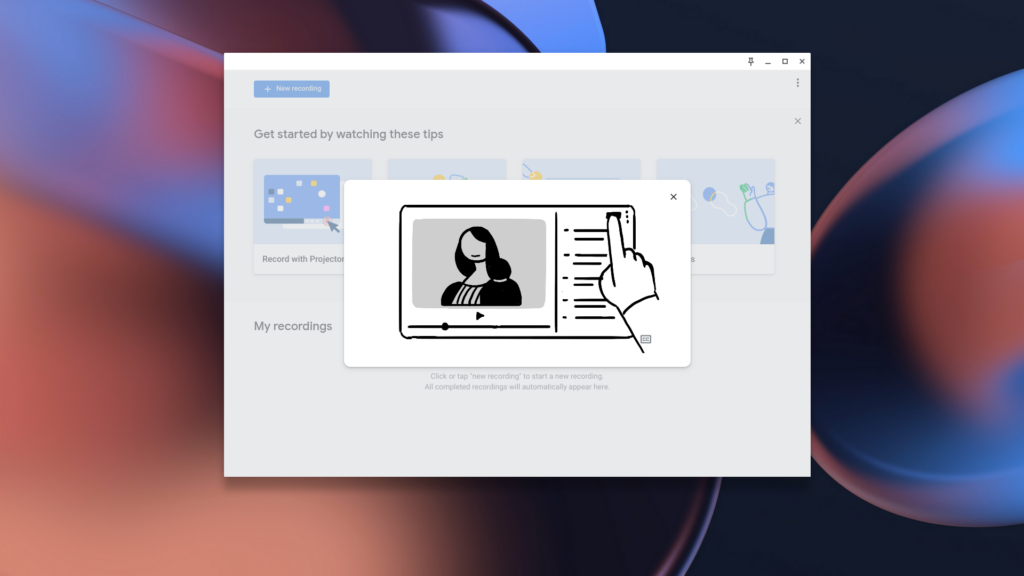1024x576 pixels.
Task: Pin the Projector window with pin icon
Action: [x=751, y=62]
